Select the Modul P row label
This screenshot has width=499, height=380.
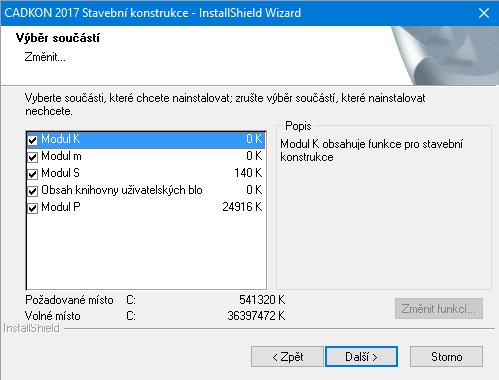coord(61,207)
